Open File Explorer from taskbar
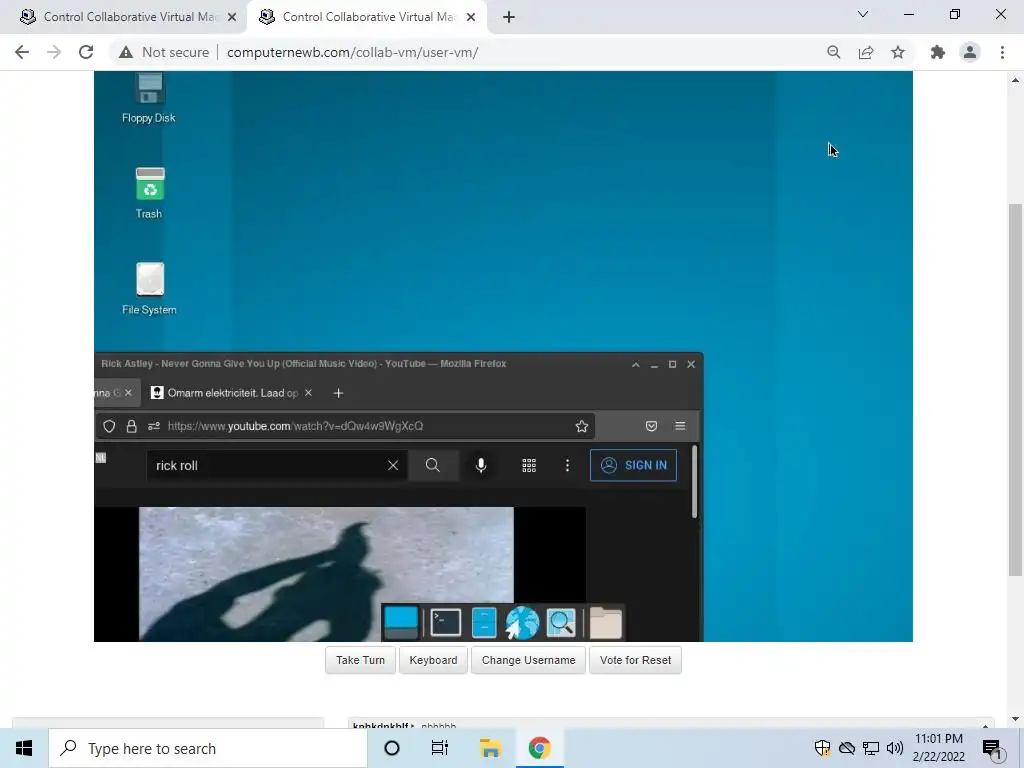1024x768 pixels. [x=490, y=748]
